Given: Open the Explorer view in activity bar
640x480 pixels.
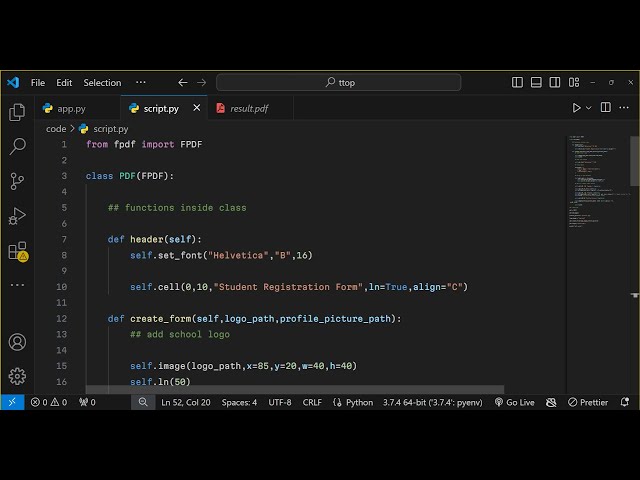Looking at the screenshot, I should point(17,112).
